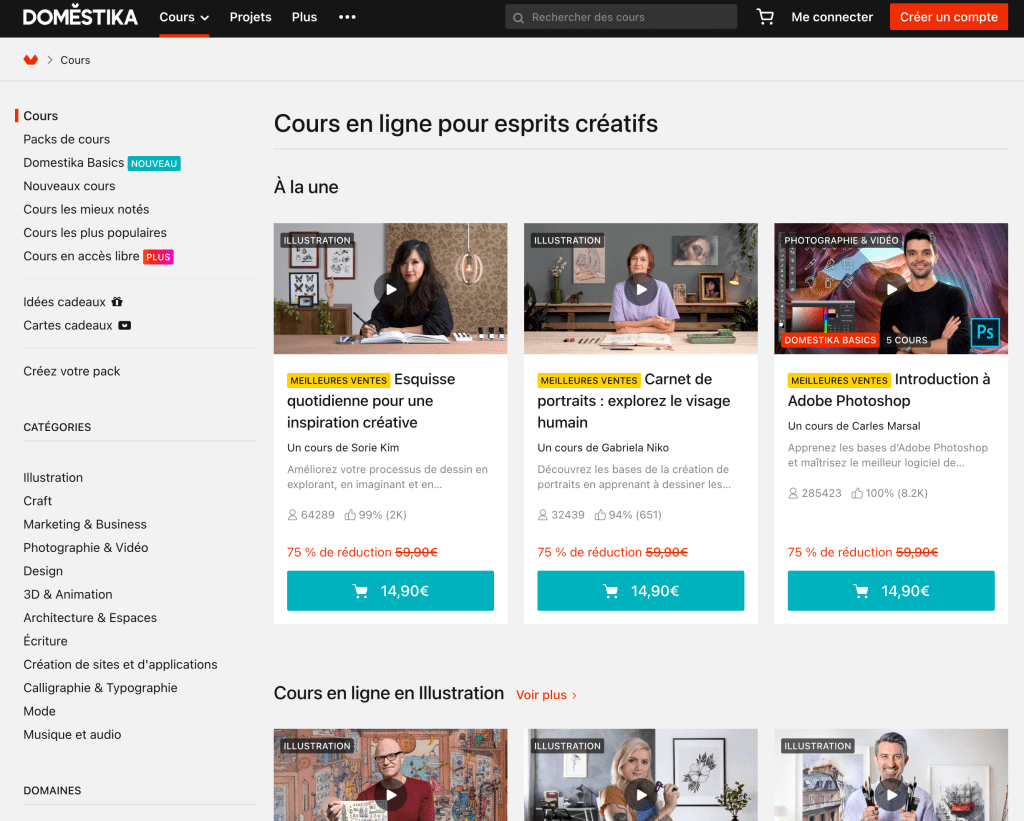Screen dimensions: 1024x821
Task: Open the Domestika Basics sidebar link
Action: coord(74,163)
